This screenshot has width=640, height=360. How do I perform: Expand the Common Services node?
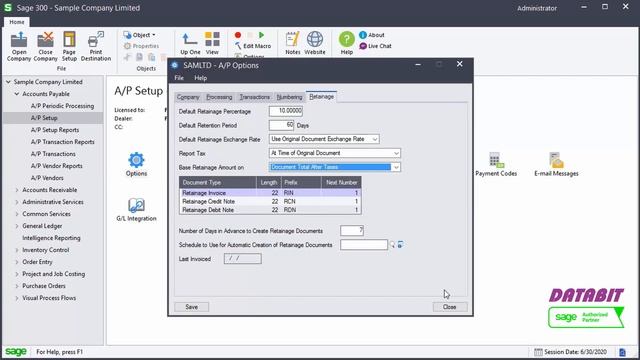[17, 214]
